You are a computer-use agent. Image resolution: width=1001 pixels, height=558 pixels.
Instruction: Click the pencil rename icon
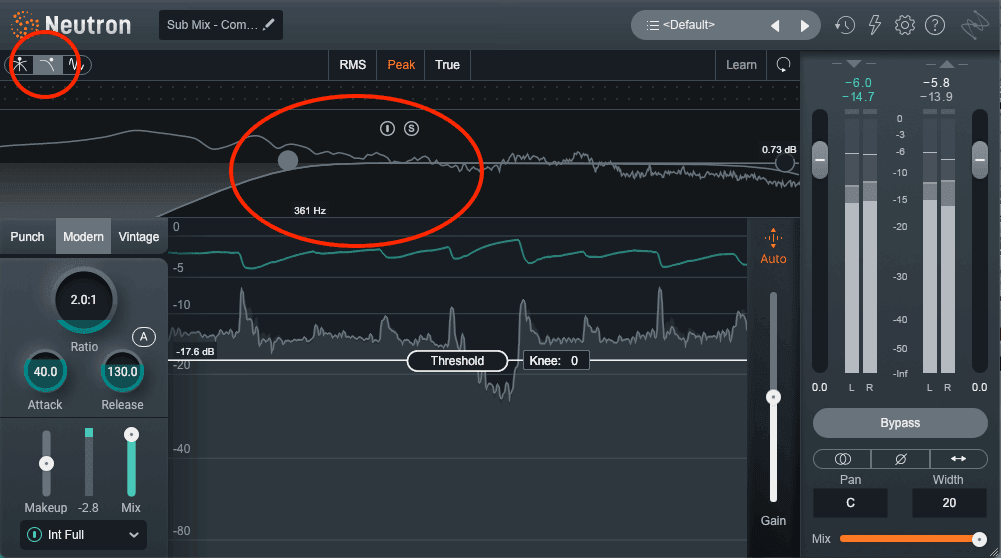coord(269,25)
